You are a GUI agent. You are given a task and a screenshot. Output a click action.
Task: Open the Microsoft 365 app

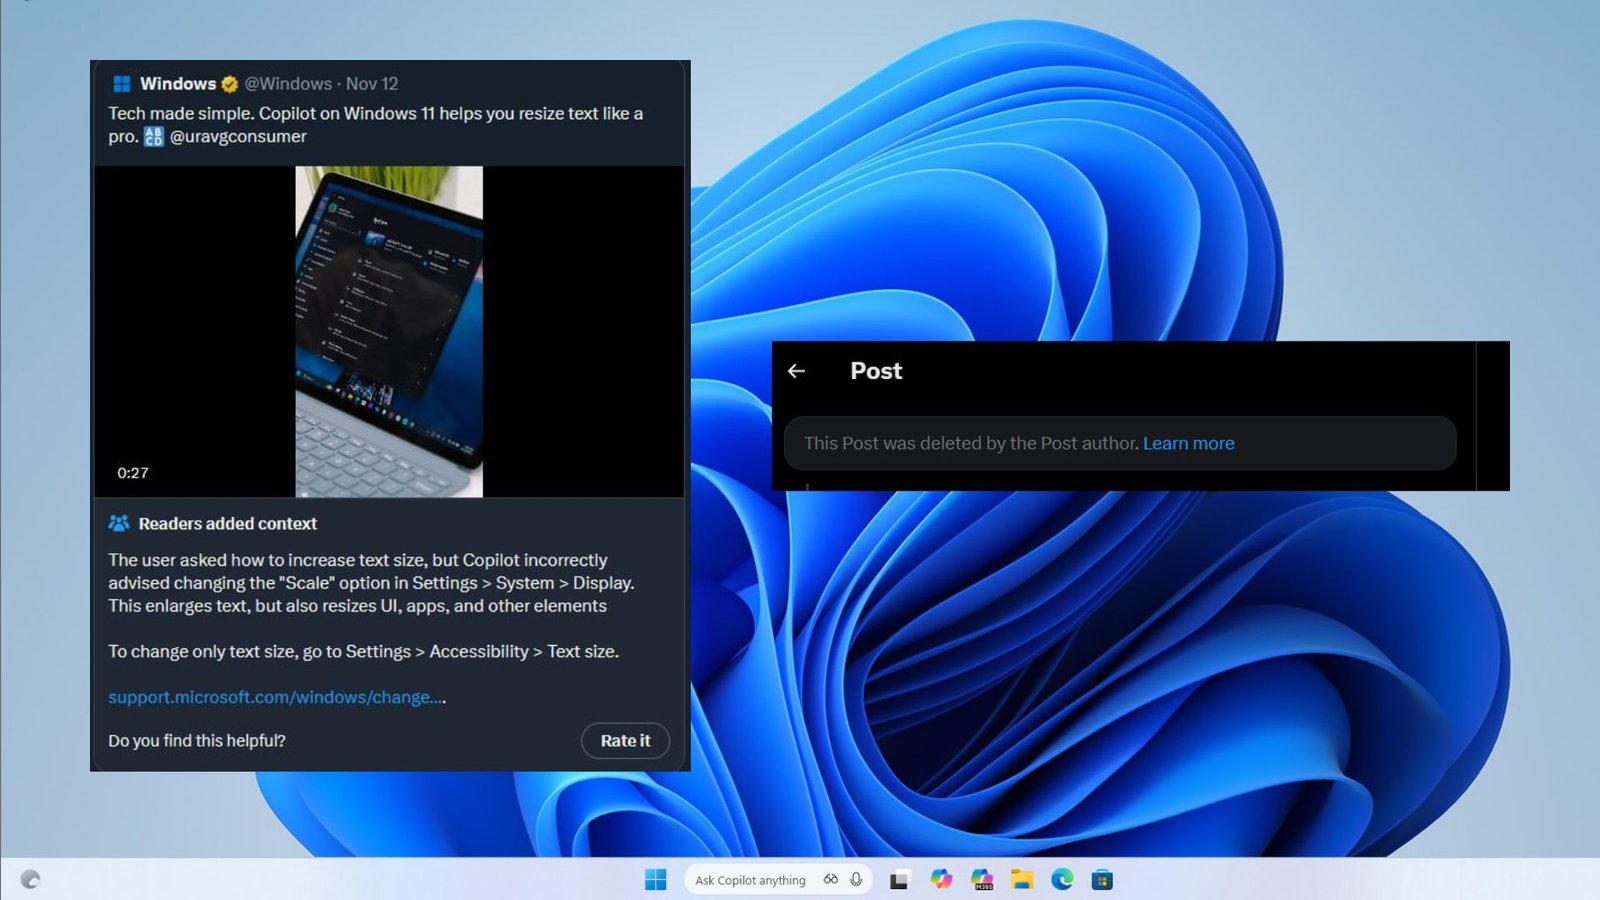click(x=981, y=879)
